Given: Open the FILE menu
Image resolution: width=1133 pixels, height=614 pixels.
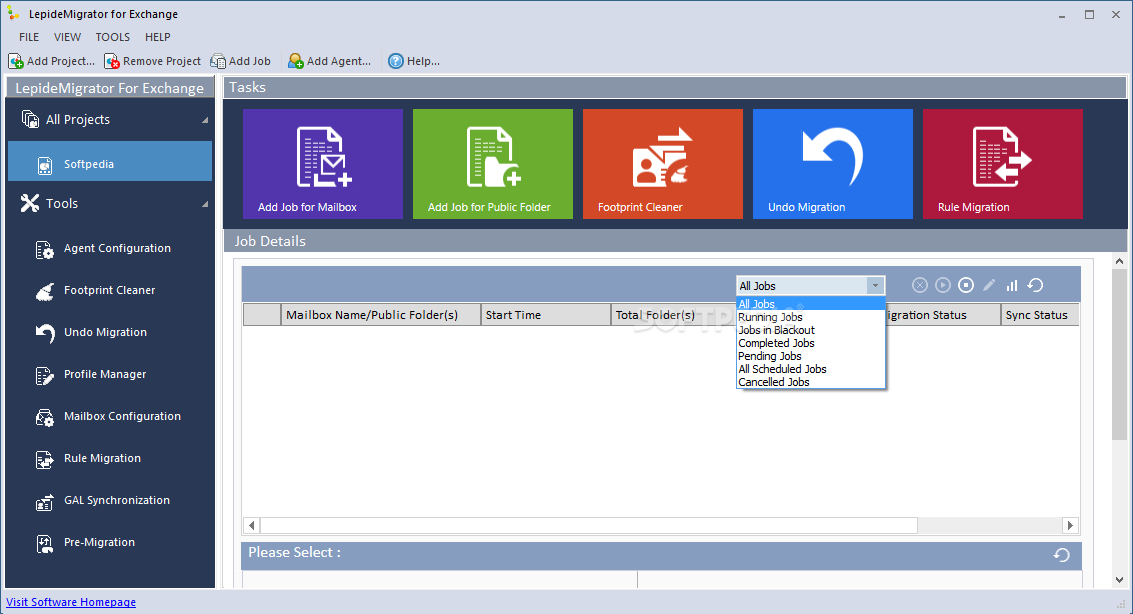Looking at the screenshot, I should [29, 37].
